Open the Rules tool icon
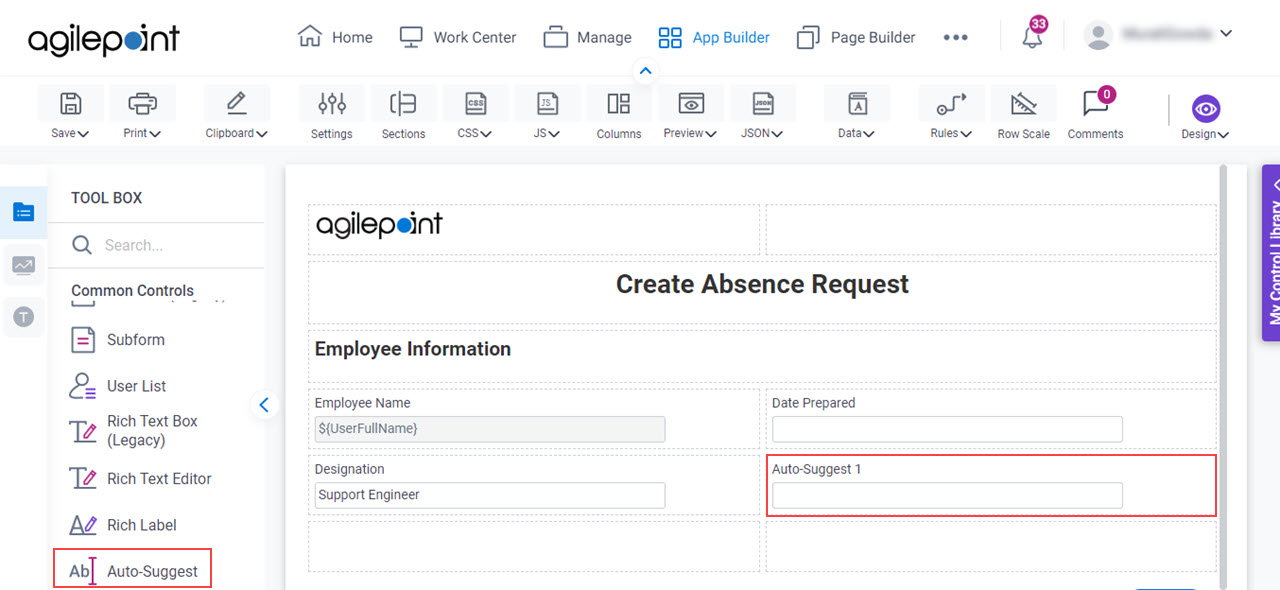This screenshot has width=1280, height=590. coord(951,104)
